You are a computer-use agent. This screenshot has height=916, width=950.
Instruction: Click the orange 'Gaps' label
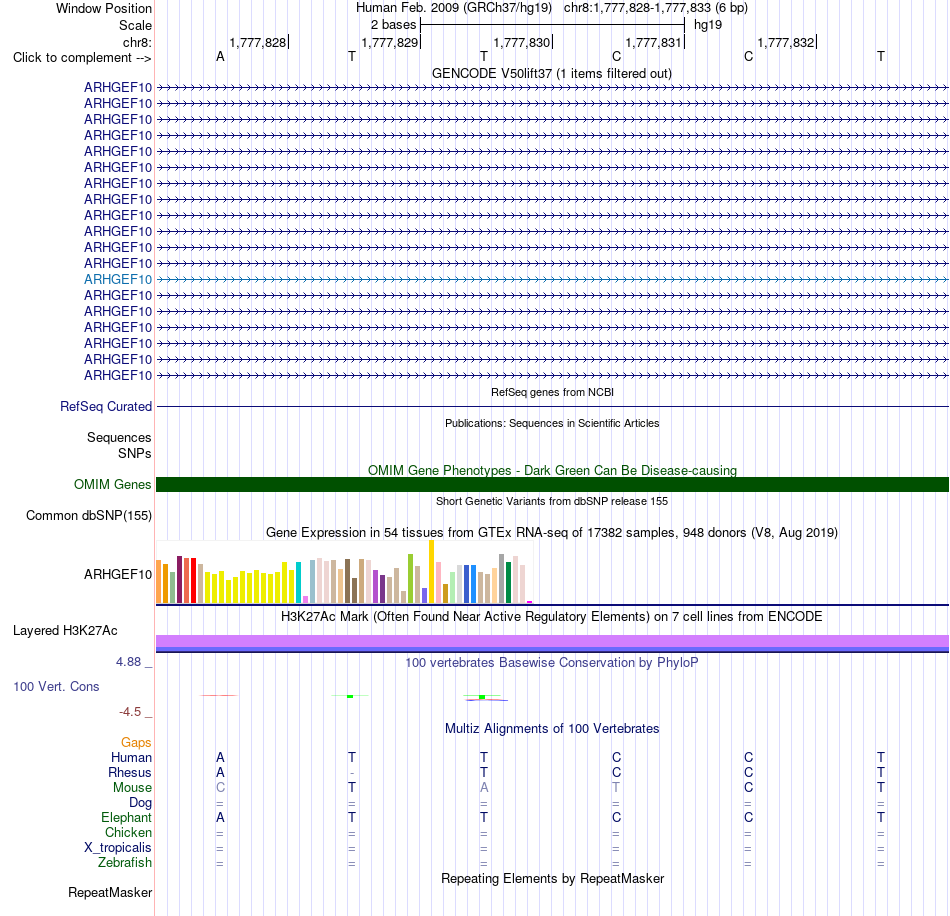[136, 743]
